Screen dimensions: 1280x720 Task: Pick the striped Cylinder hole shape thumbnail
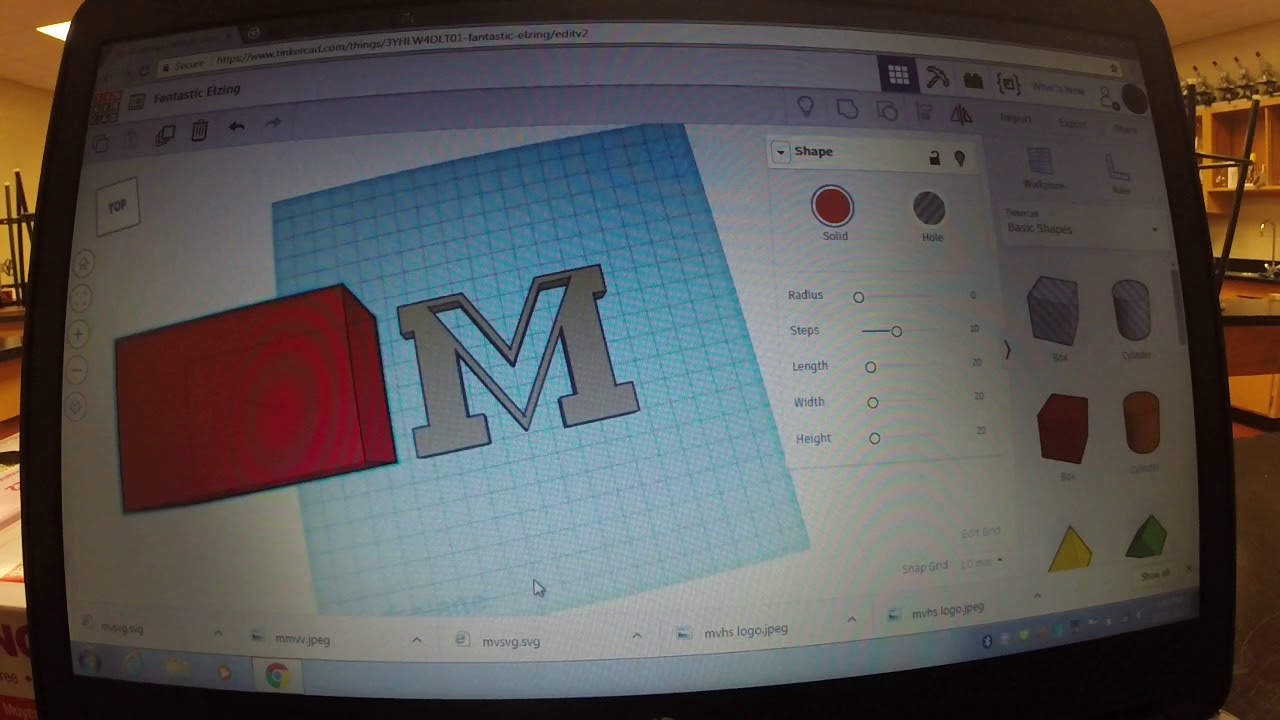click(x=1133, y=311)
